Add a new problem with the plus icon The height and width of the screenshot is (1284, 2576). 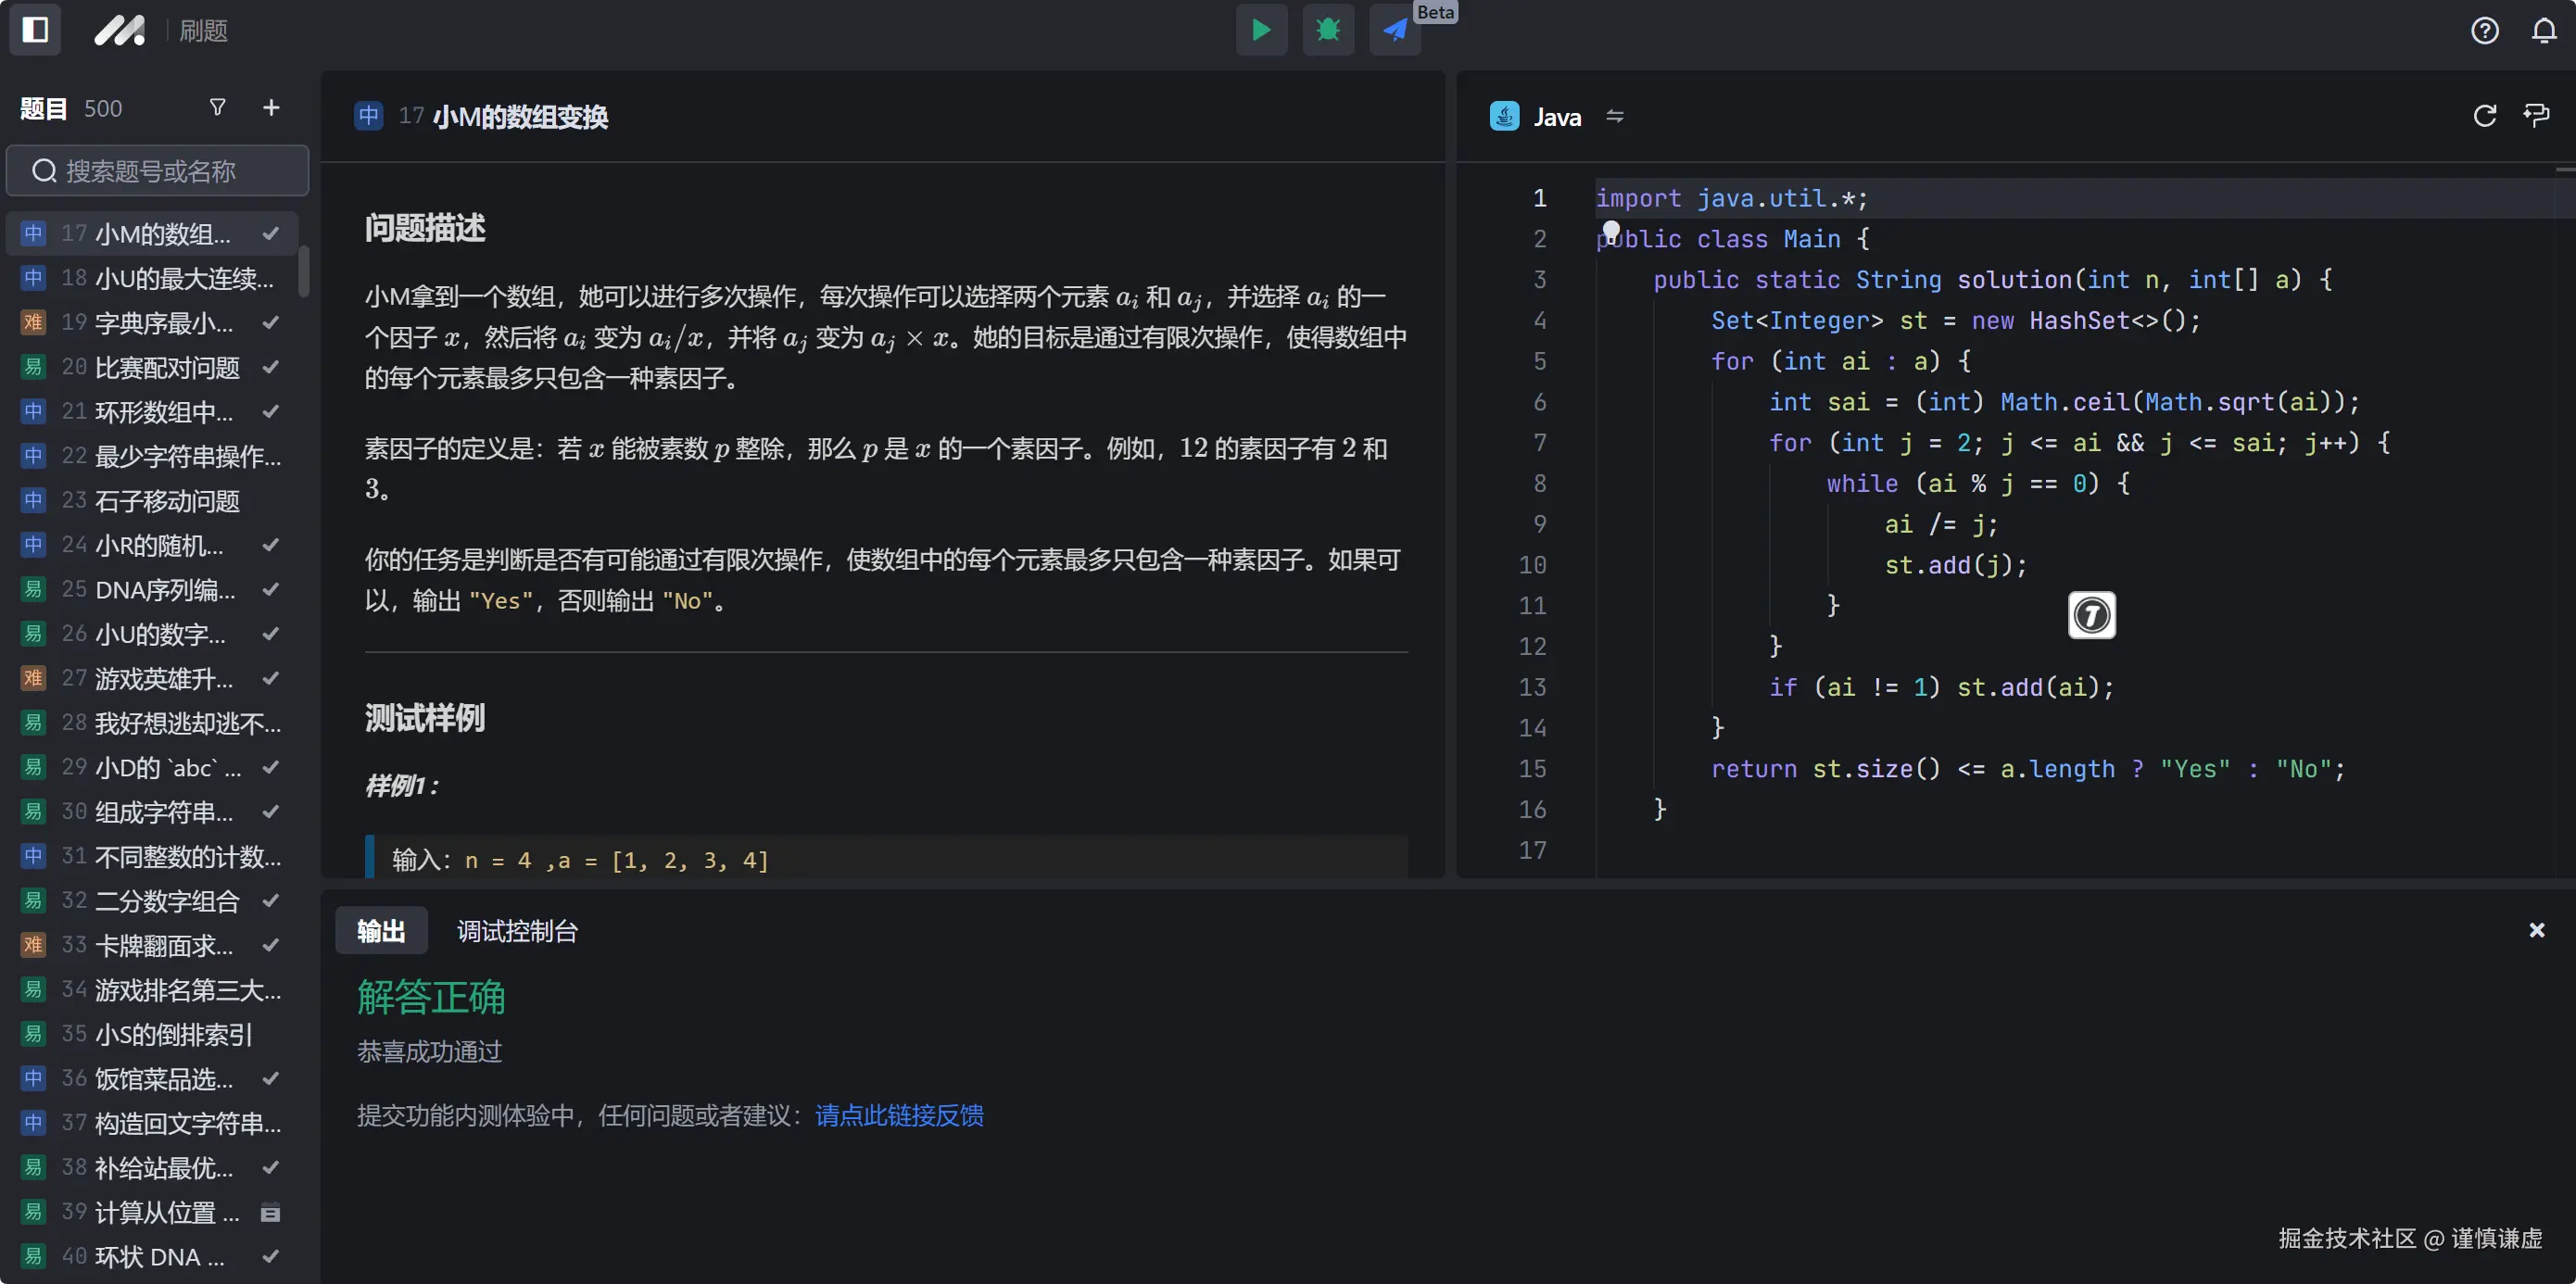click(271, 107)
